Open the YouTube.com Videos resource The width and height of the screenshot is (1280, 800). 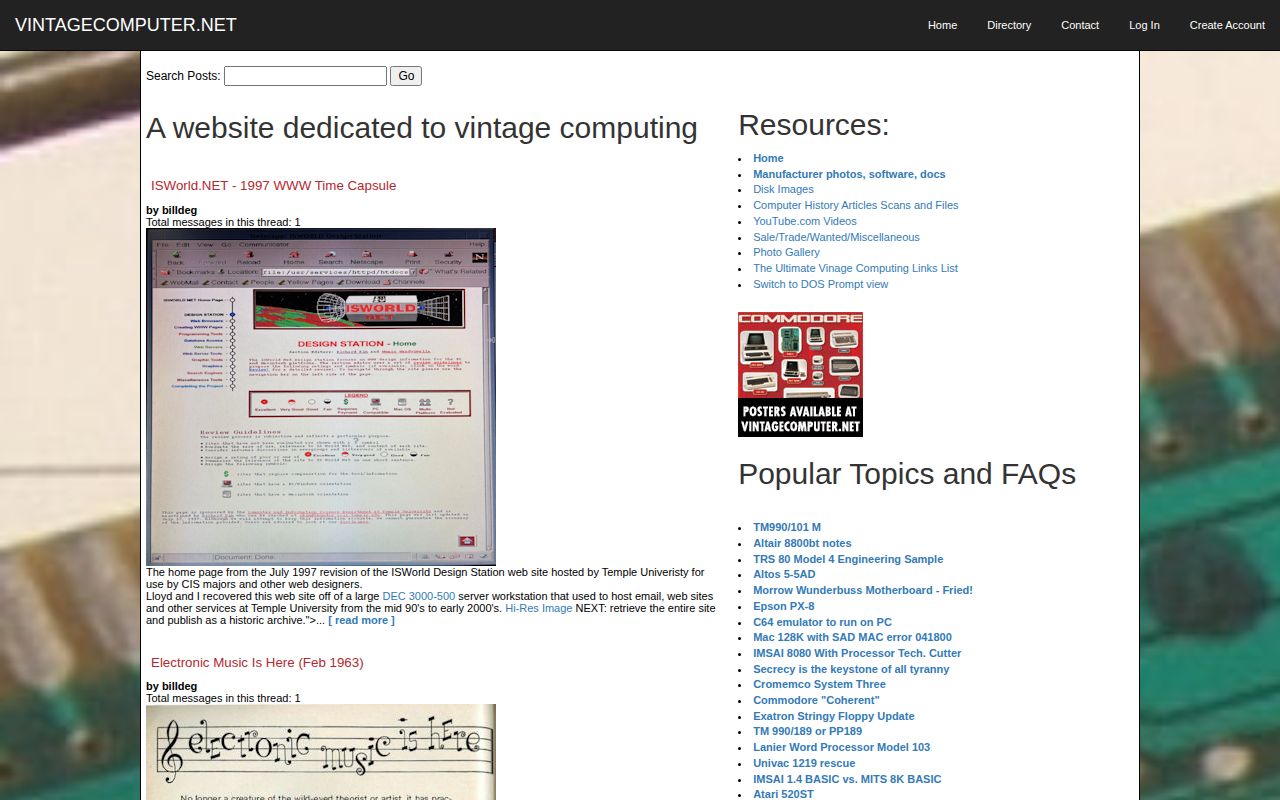tap(804, 221)
